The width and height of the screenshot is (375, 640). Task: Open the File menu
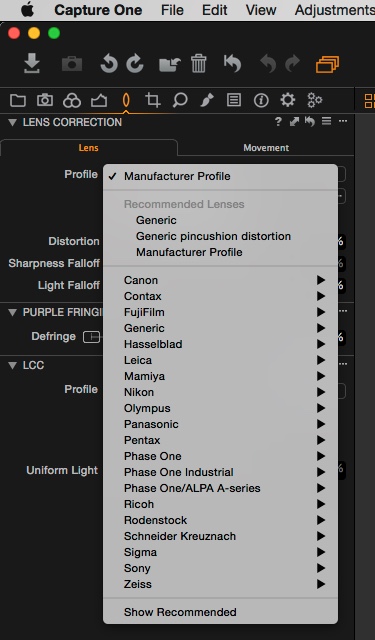coord(172,10)
